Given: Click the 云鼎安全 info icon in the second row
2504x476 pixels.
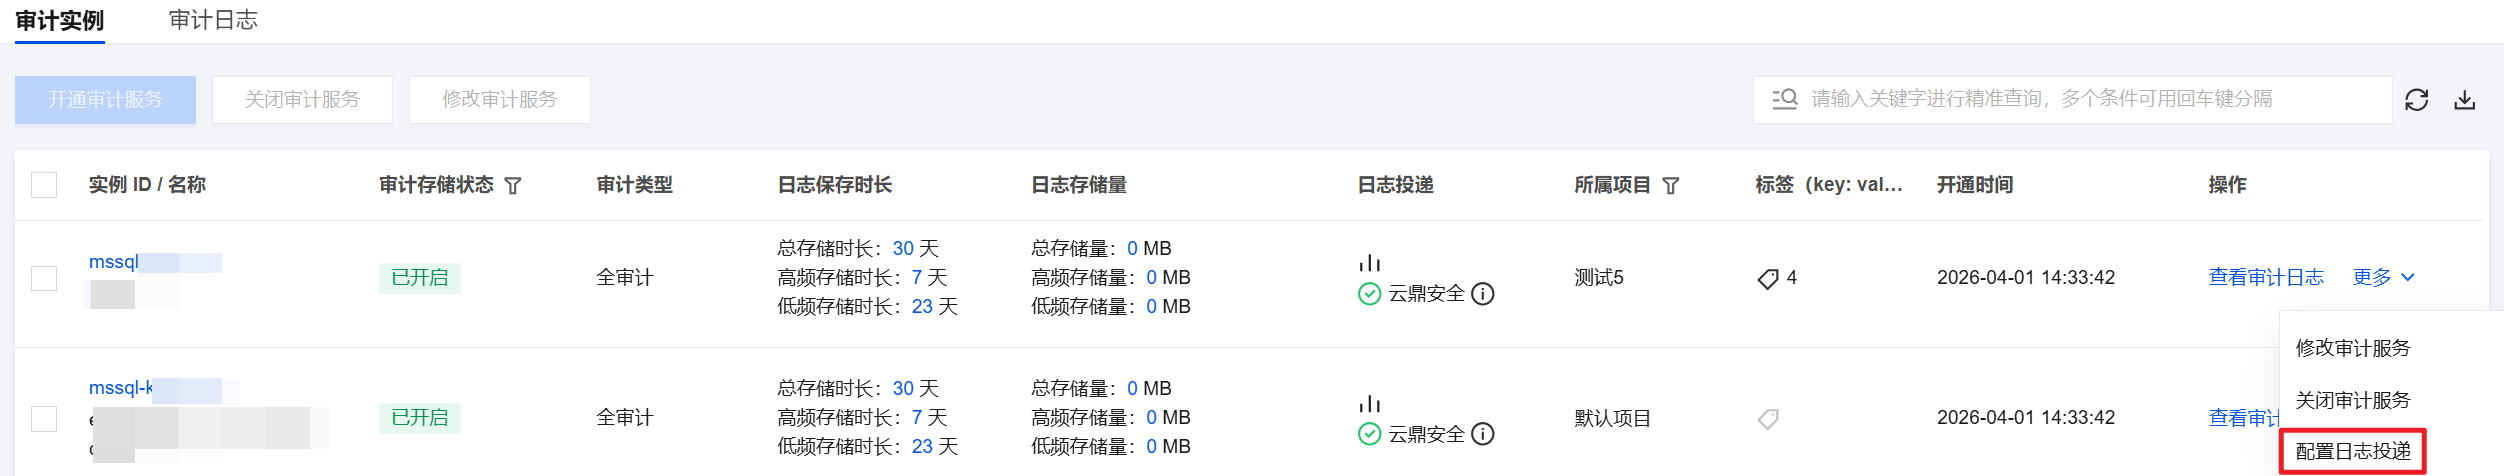Looking at the screenshot, I should [1484, 434].
